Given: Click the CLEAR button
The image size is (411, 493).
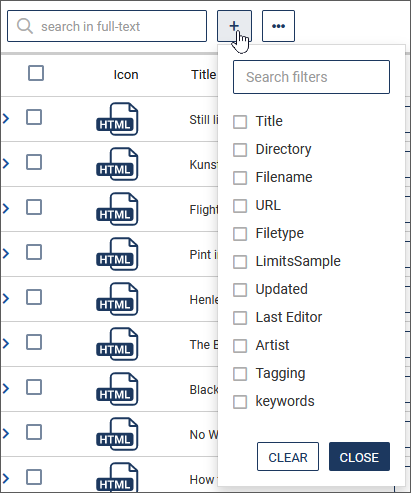Looking at the screenshot, I should coord(288,457).
